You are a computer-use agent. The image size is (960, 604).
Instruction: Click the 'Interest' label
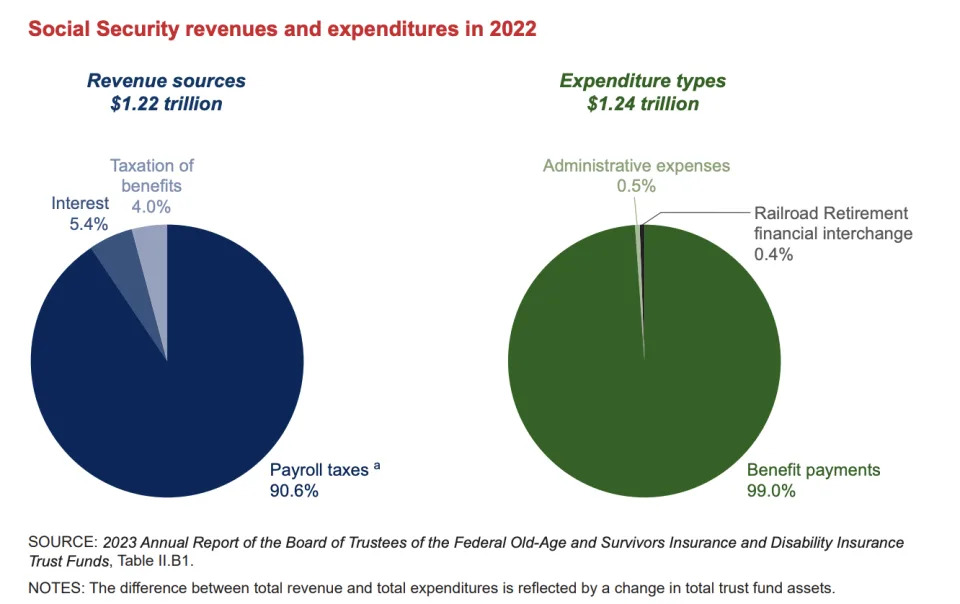(80, 203)
